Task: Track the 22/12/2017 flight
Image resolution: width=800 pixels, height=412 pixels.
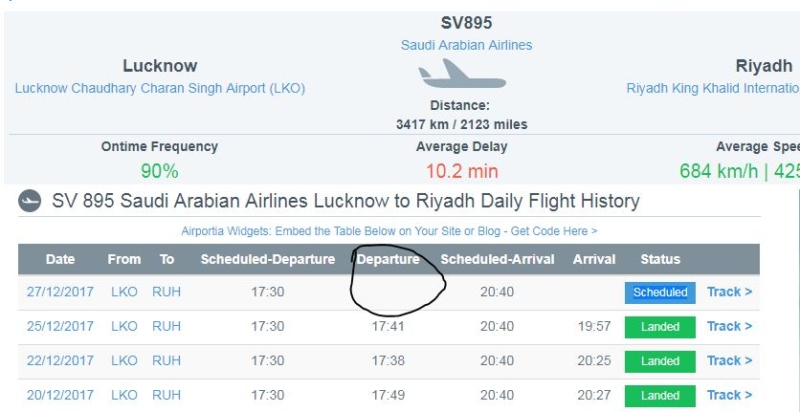Action: (x=729, y=360)
